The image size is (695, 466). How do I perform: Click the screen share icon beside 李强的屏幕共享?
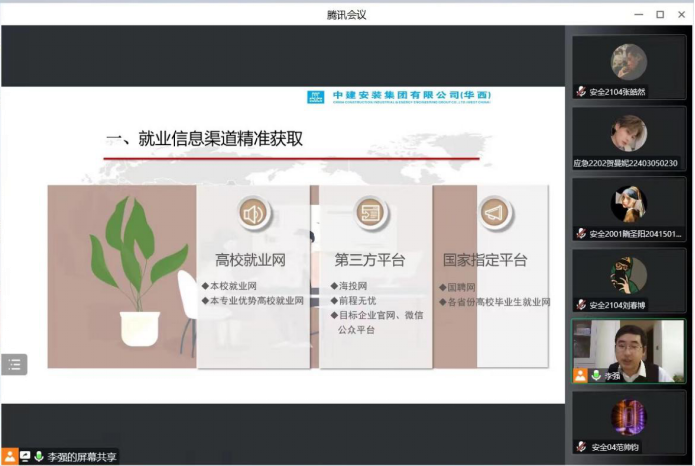[25, 457]
